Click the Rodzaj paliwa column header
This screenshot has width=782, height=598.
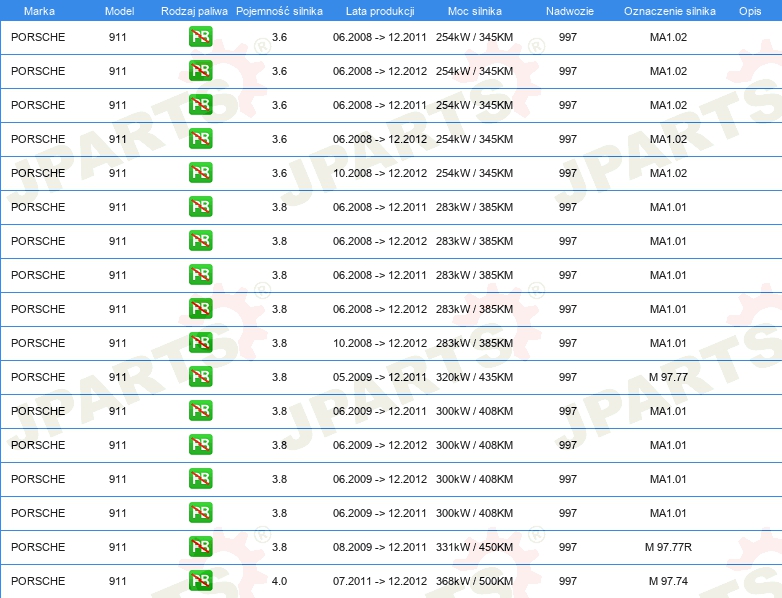(x=194, y=11)
